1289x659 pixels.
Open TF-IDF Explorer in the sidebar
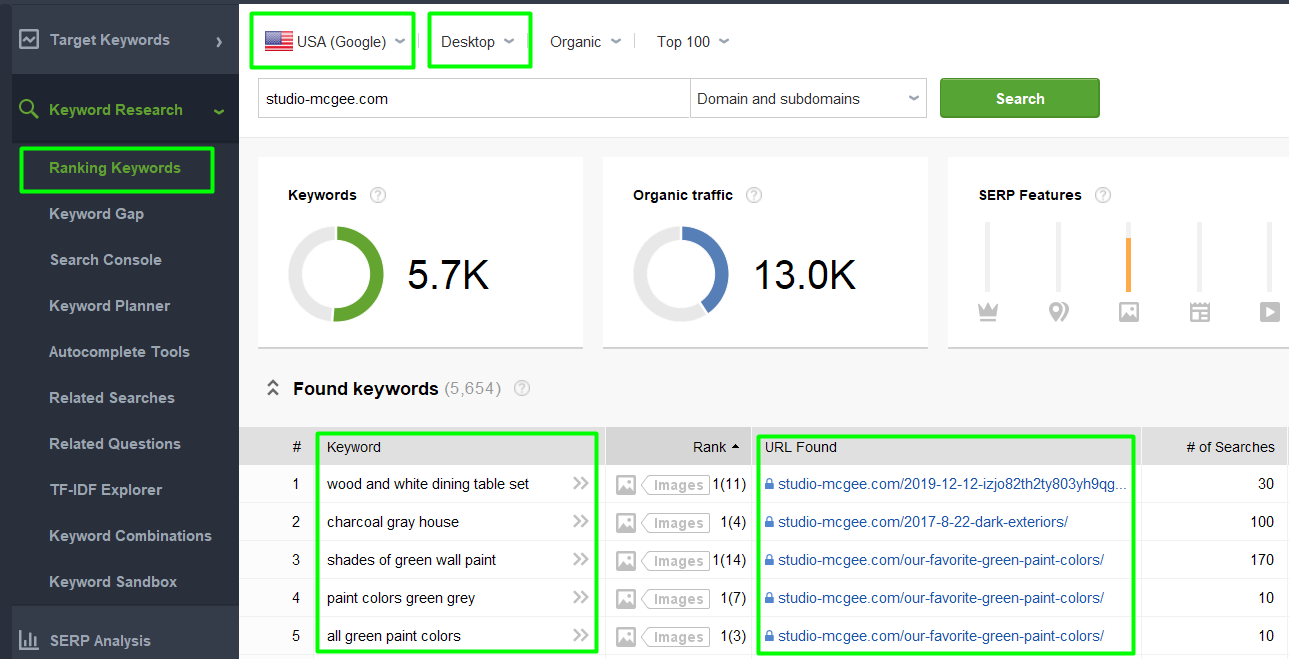click(x=105, y=490)
